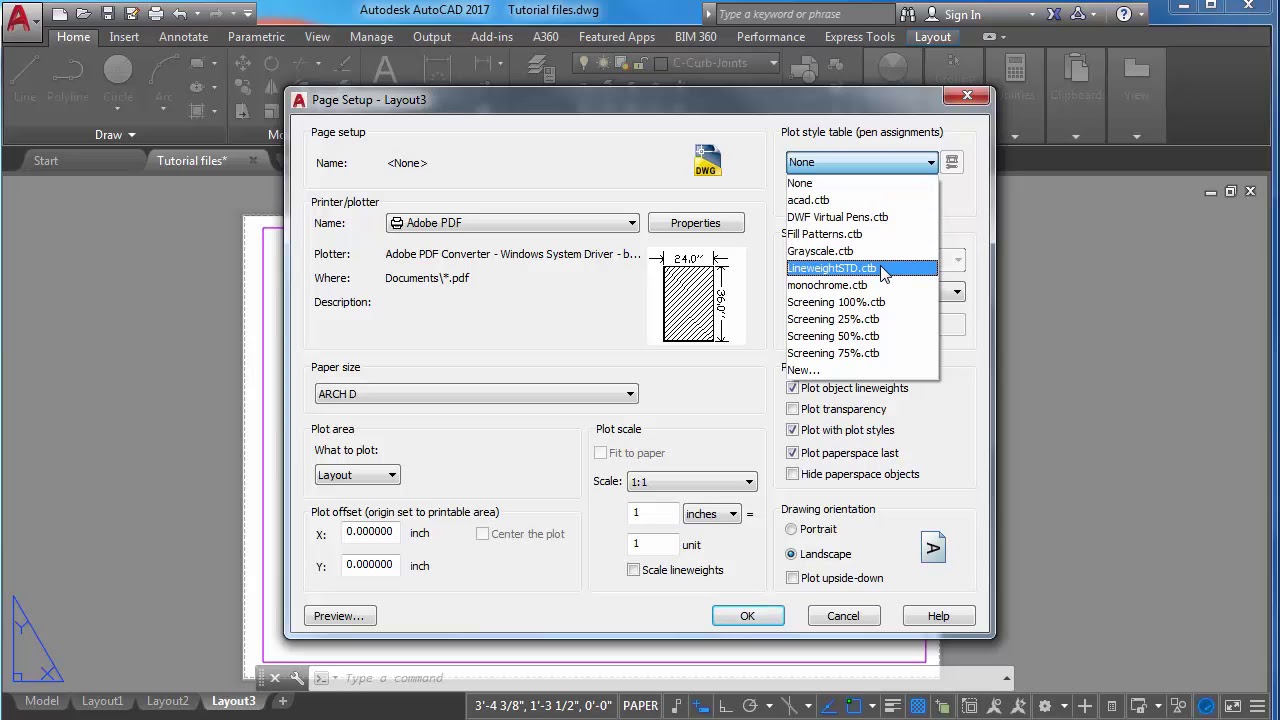Select the Arc tool in Draw panel
The width and height of the screenshot is (1280, 720).
click(163, 80)
